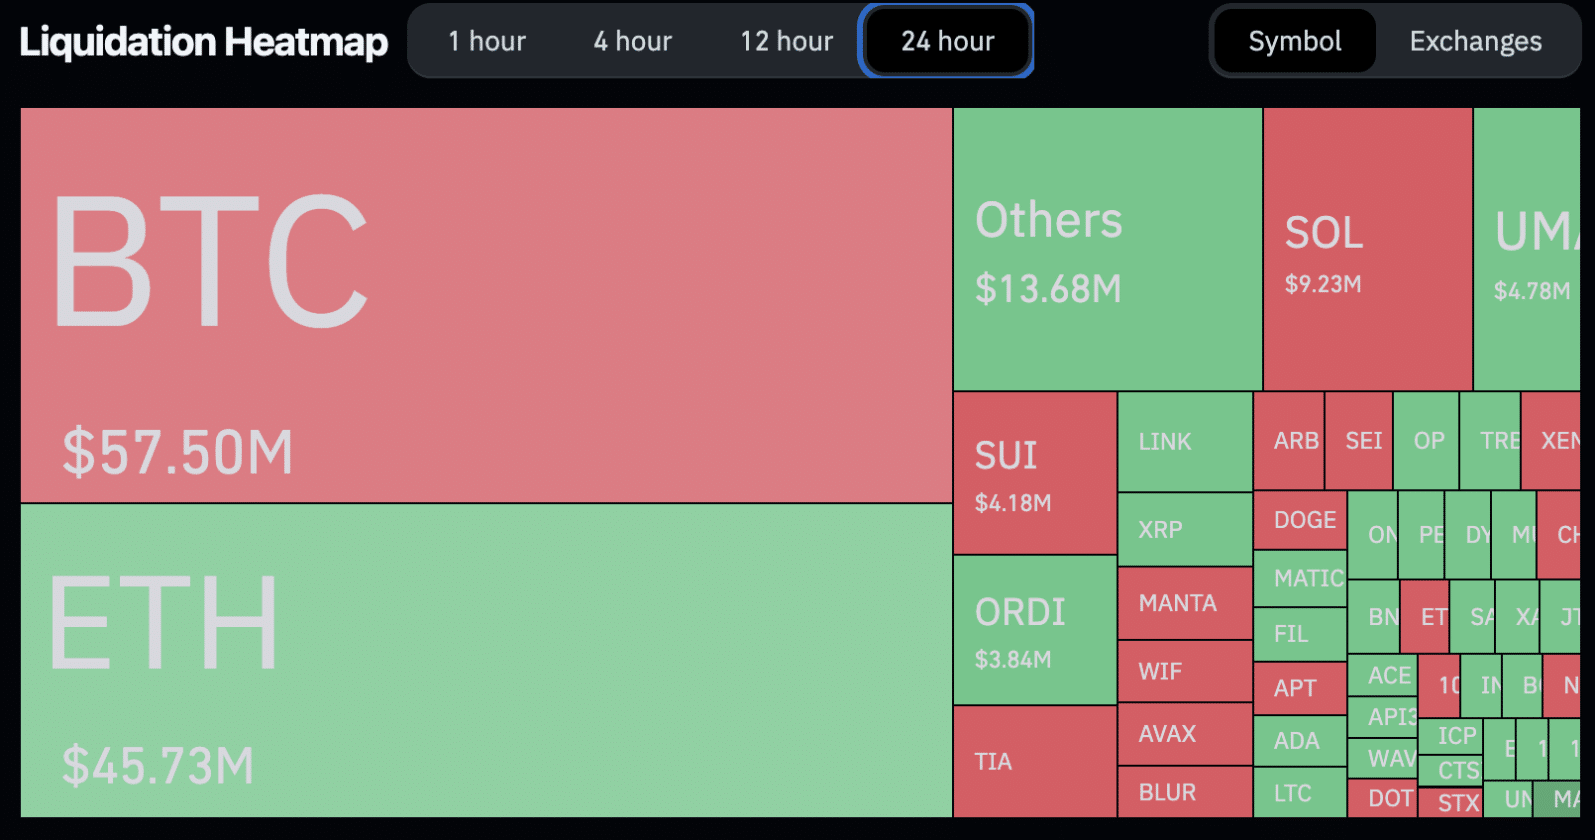Image resolution: width=1595 pixels, height=840 pixels.
Task: Select the FIL tile
Action: point(1300,634)
